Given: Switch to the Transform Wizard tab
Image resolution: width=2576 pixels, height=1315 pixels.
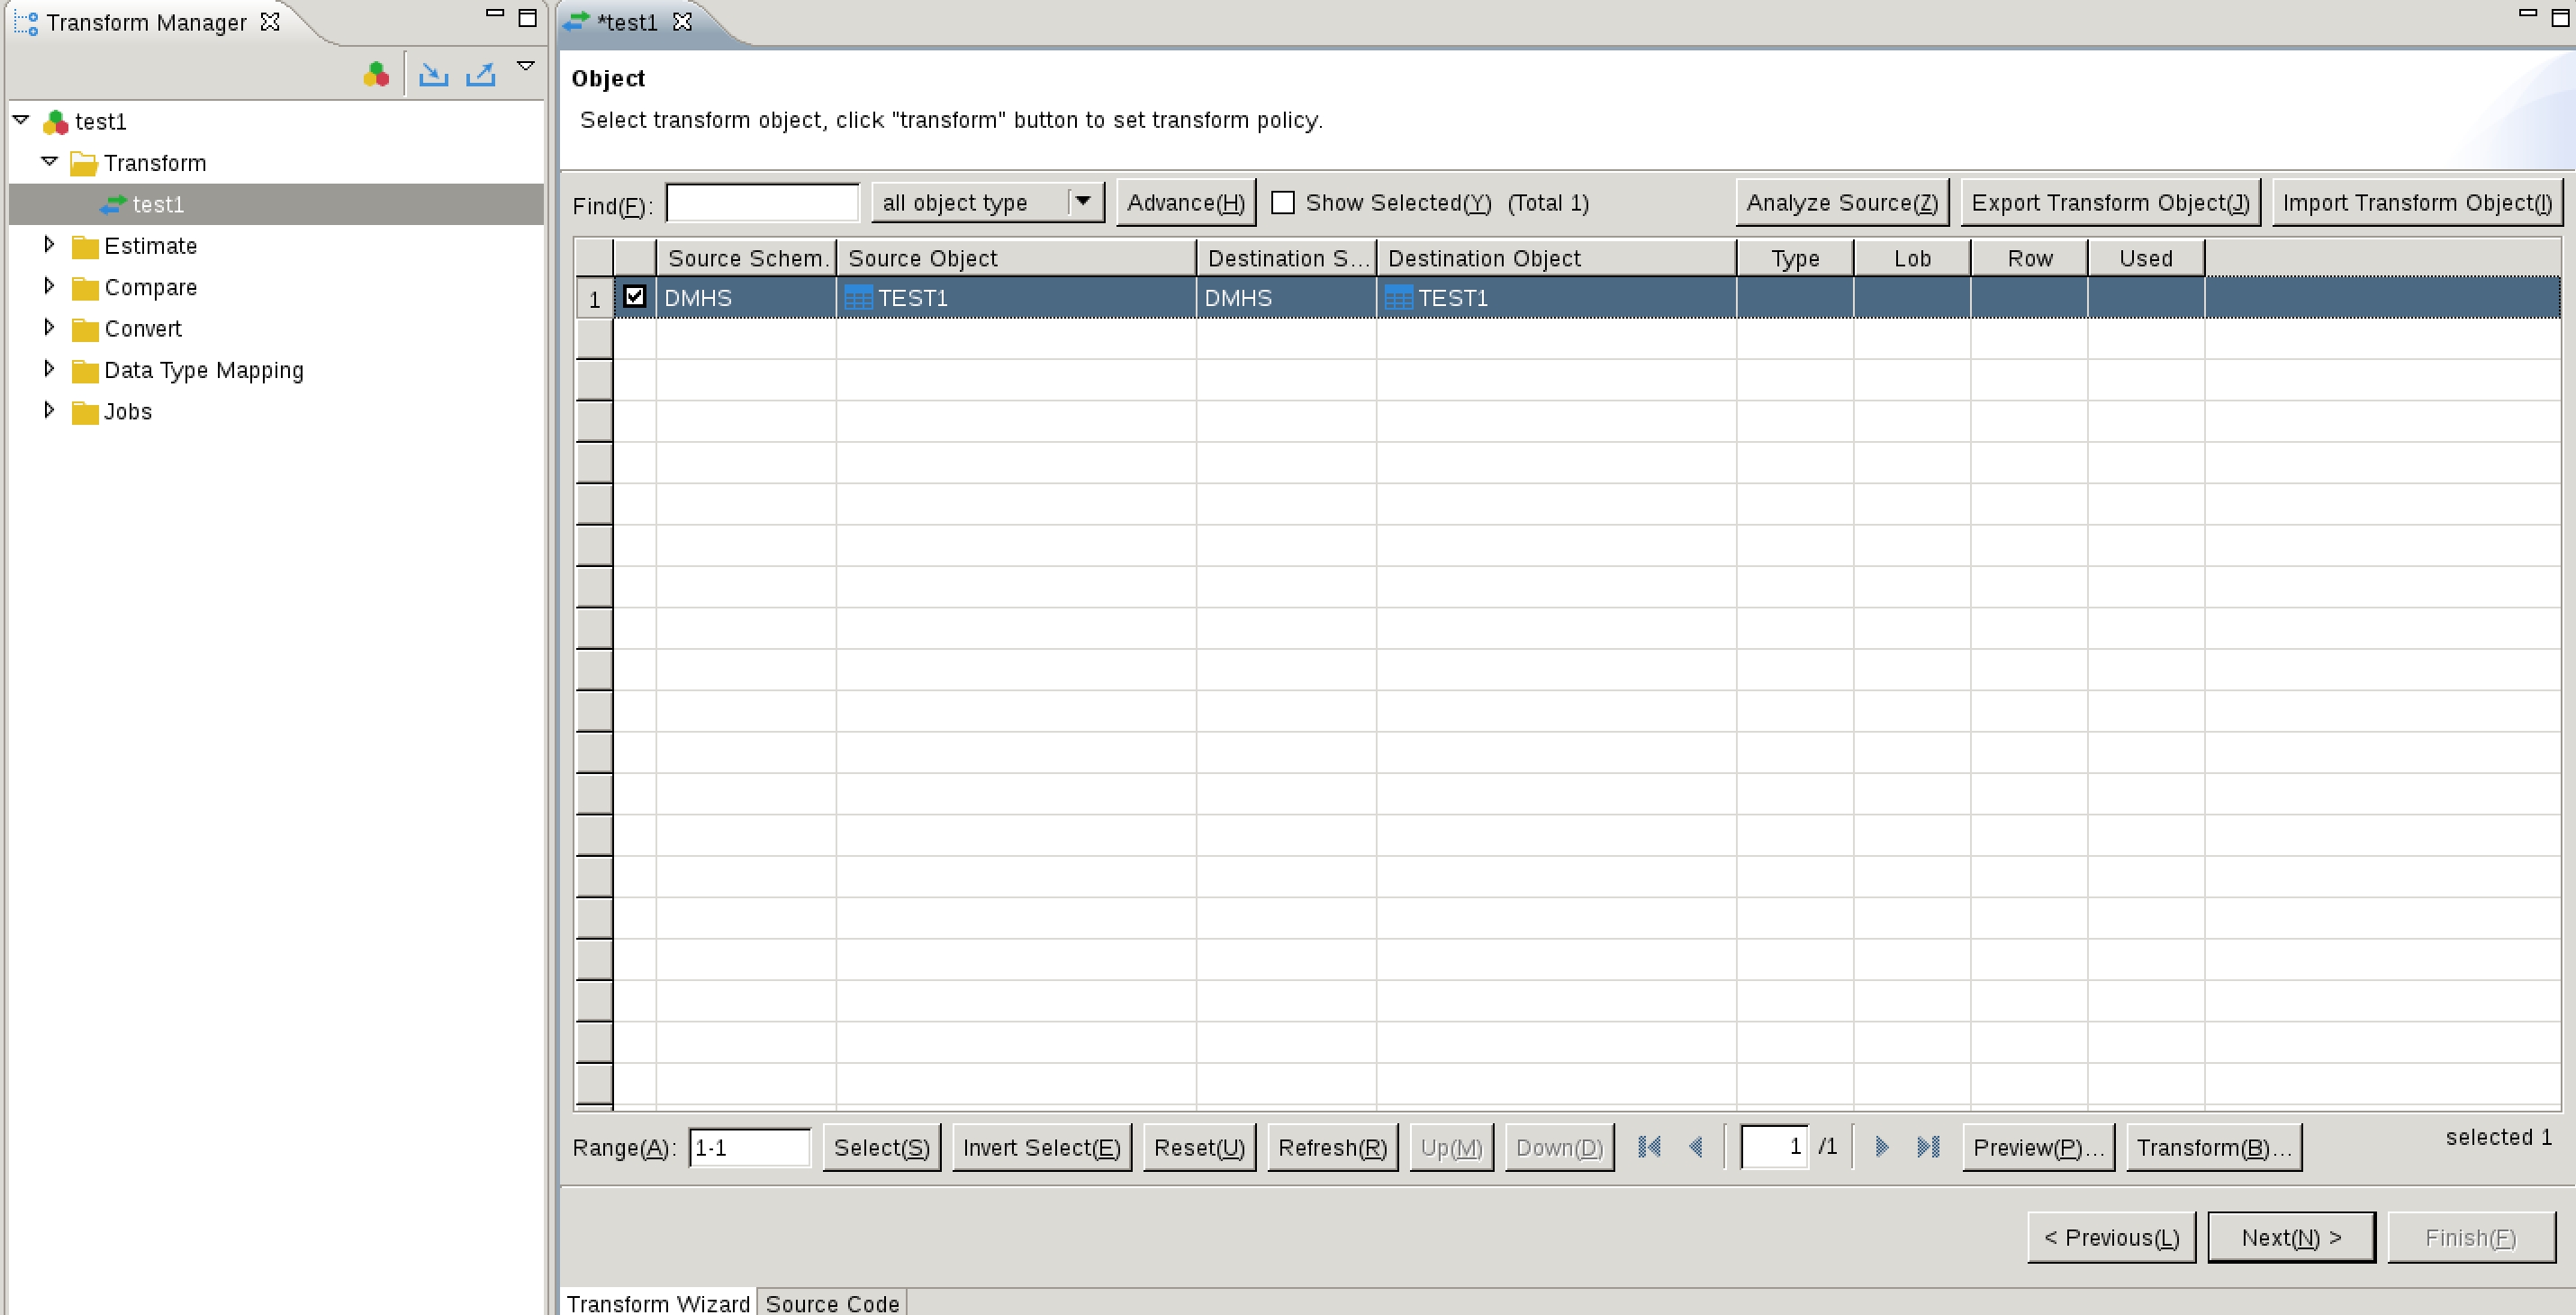Looking at the screenshot, I should [x=658, y=1303].
